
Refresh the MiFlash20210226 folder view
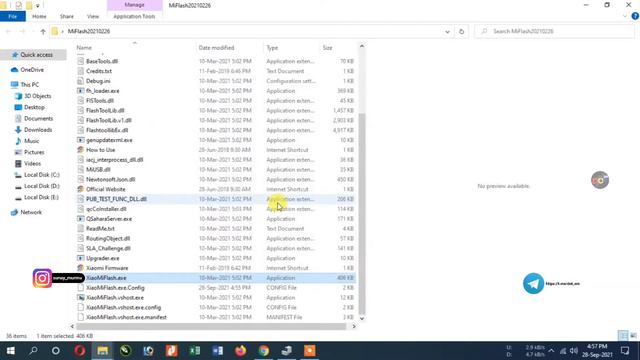pyautogui.click(x=461, y=31)
